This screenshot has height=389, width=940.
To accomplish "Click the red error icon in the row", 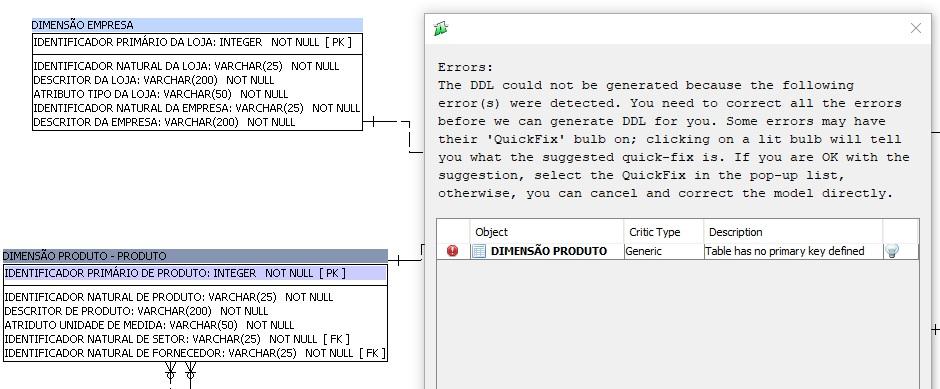I will click(x=453, y=251).
